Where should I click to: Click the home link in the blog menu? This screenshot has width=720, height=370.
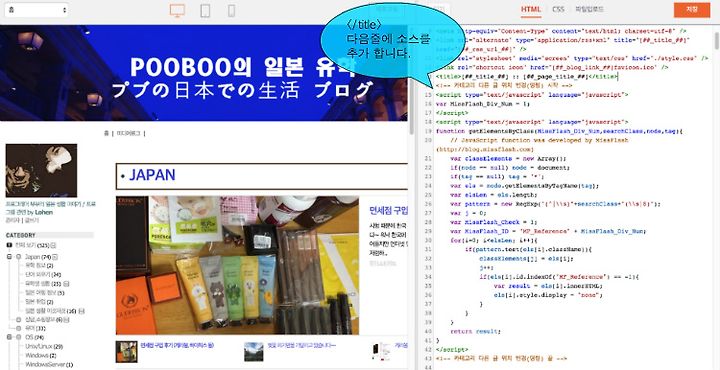click(x=106, y=134)
